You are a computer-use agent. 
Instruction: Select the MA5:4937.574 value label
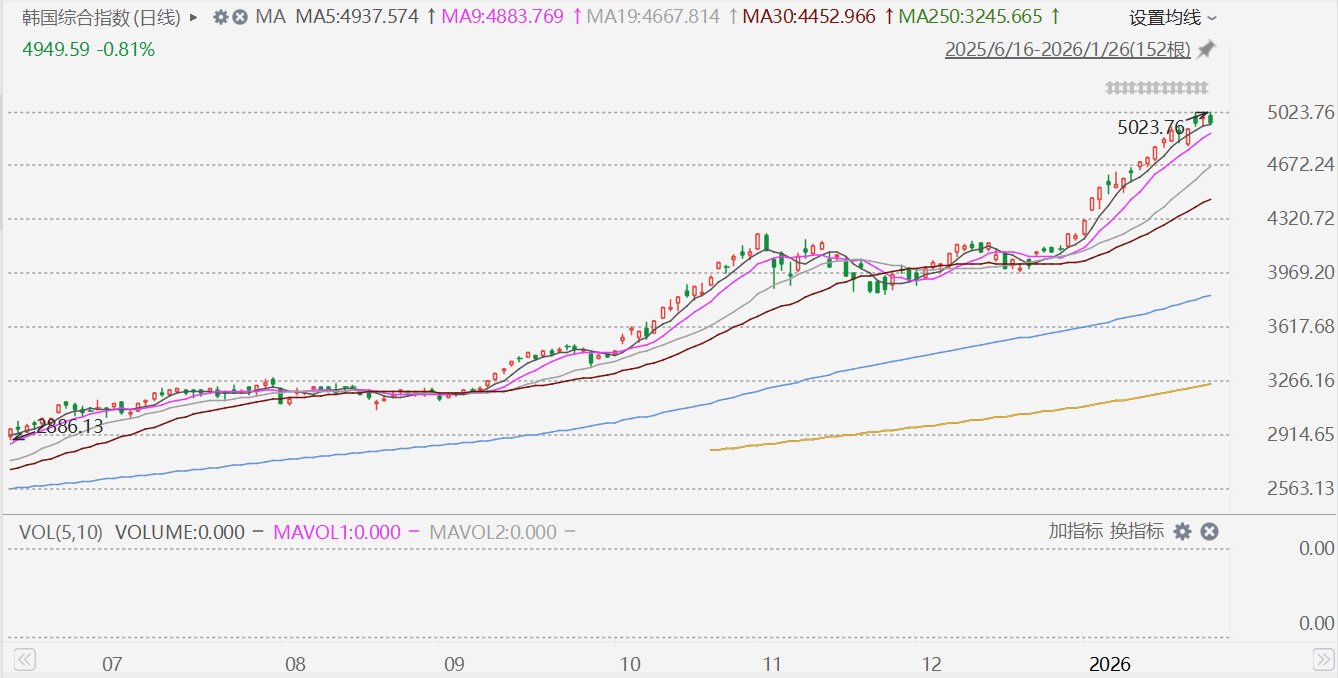pyautogui.click(x=357, y=17)
